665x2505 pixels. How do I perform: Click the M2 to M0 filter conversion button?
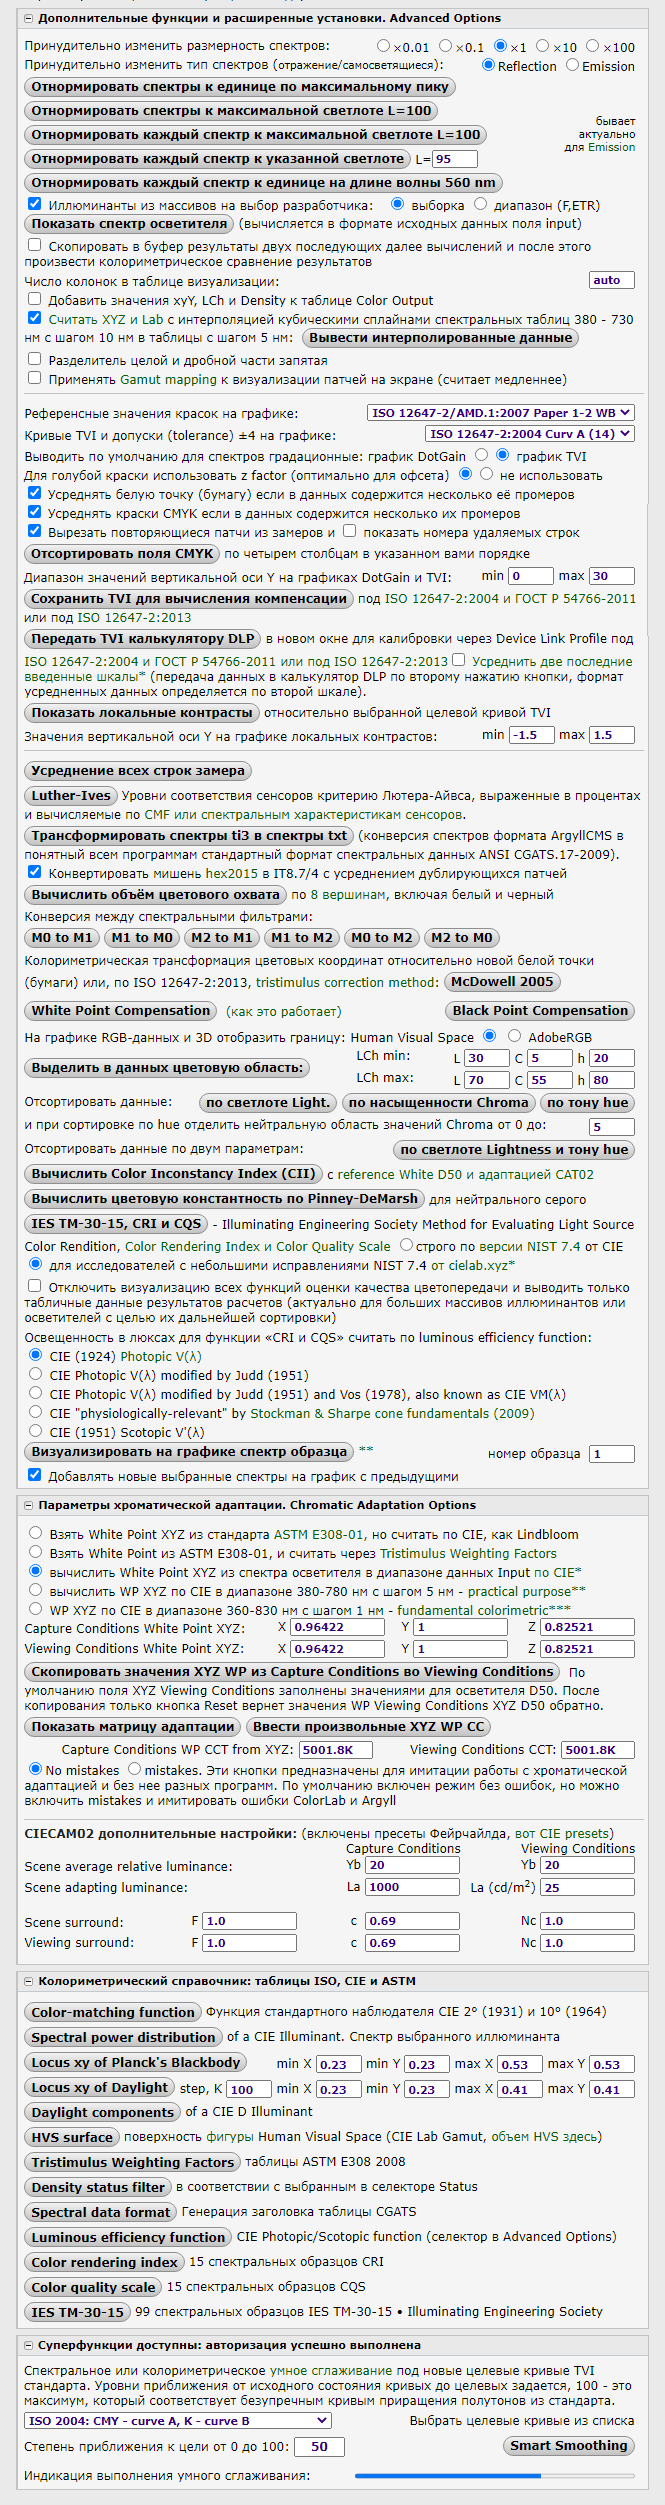(461, 938)
